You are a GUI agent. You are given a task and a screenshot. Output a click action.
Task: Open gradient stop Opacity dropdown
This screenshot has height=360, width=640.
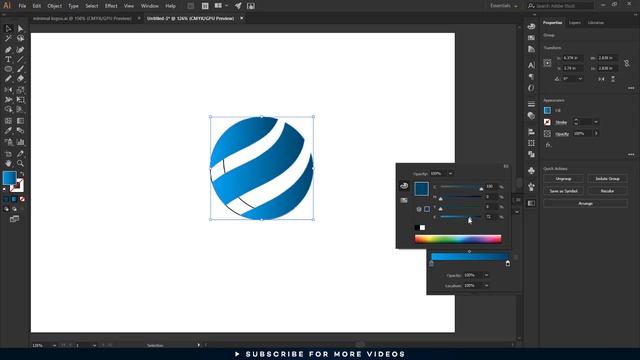tap(486, 275)
